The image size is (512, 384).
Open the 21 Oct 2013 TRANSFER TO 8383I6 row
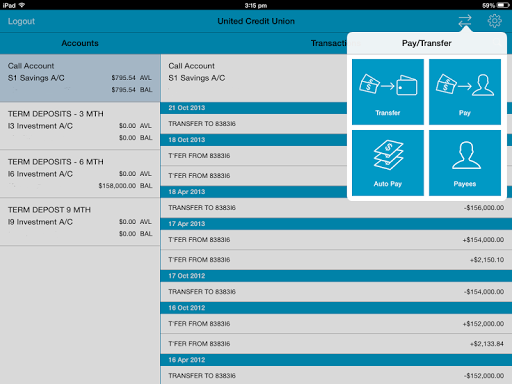(254, 124)
